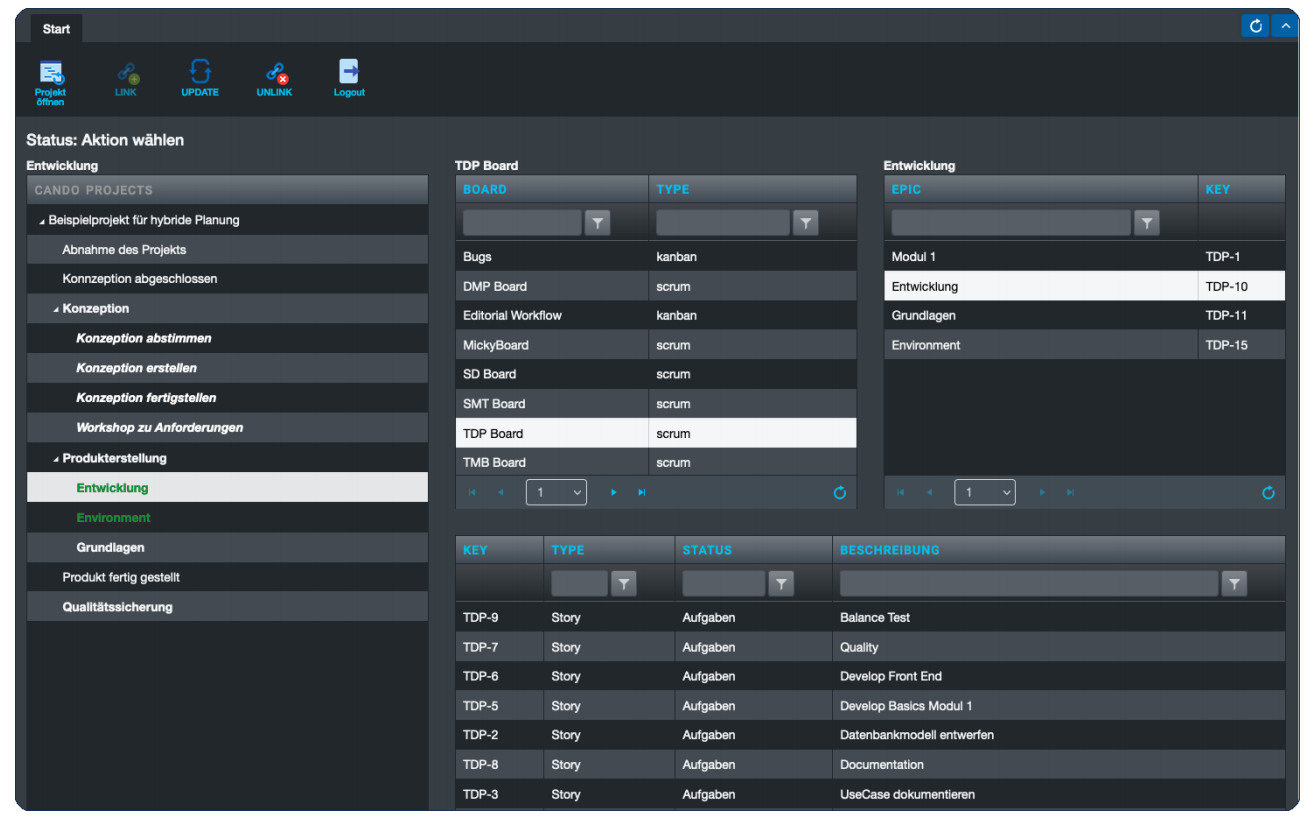Image resolution: width=1314 pixels, height=818 pixels.
Task: Select the Editorial Workflow board row
Action: [x=656, y=316]
